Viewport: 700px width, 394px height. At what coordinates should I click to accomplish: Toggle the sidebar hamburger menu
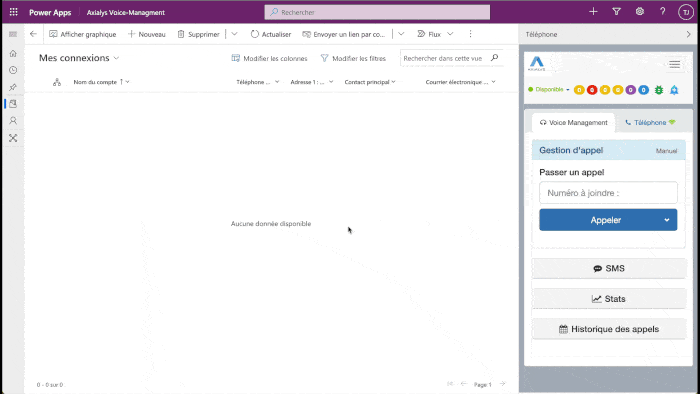(13, 34)
